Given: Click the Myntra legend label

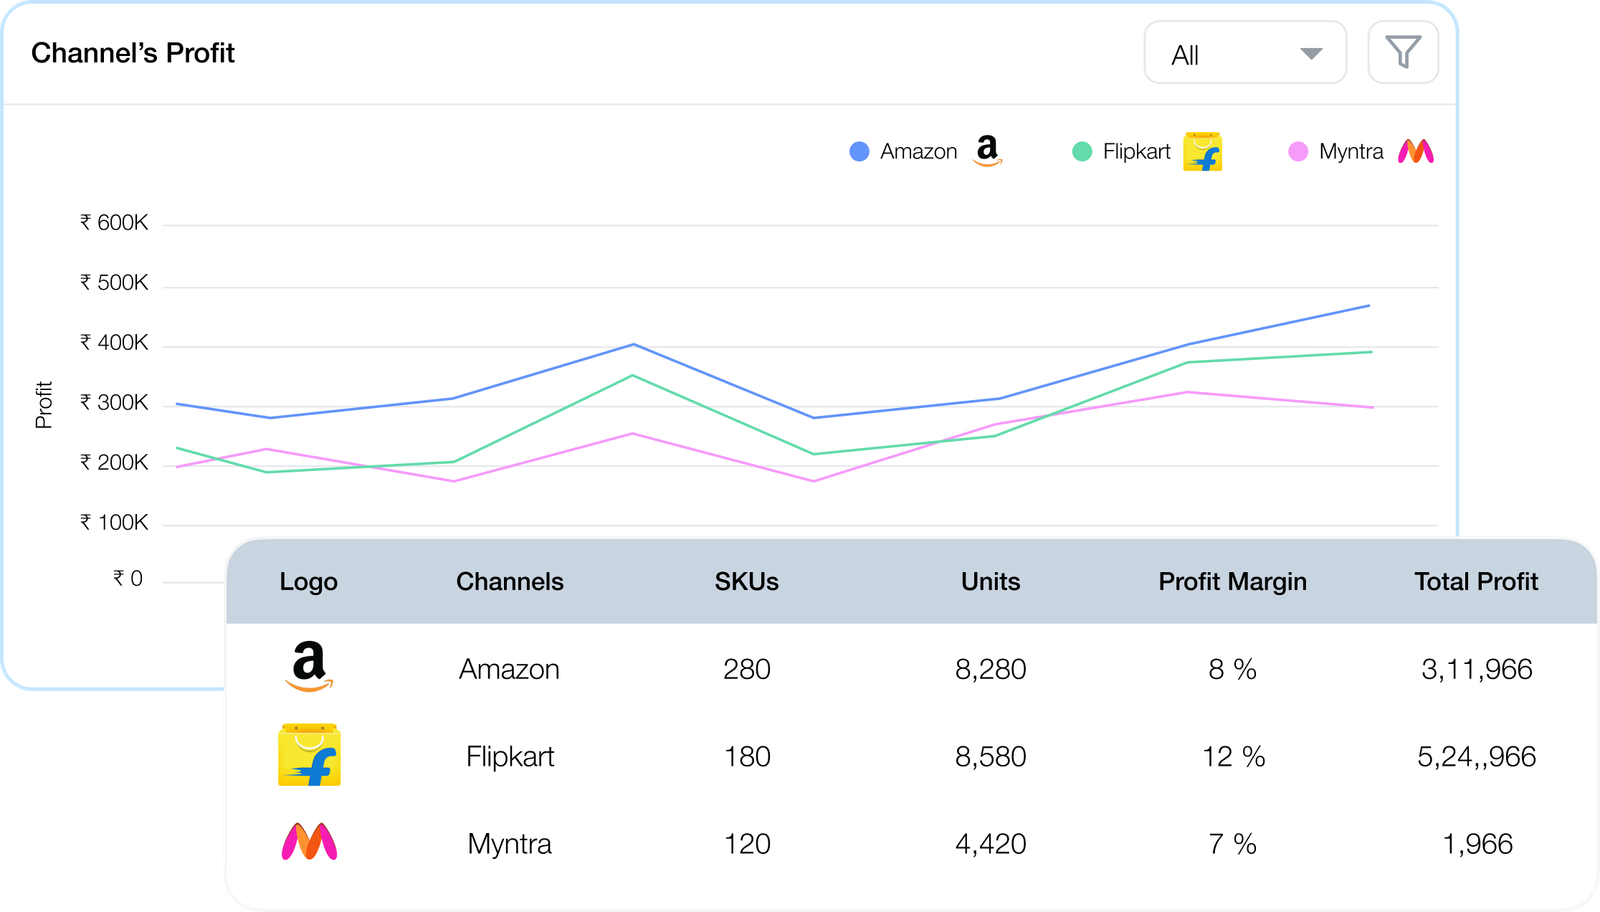Looking at the screenshot, I should [1351, 151].
